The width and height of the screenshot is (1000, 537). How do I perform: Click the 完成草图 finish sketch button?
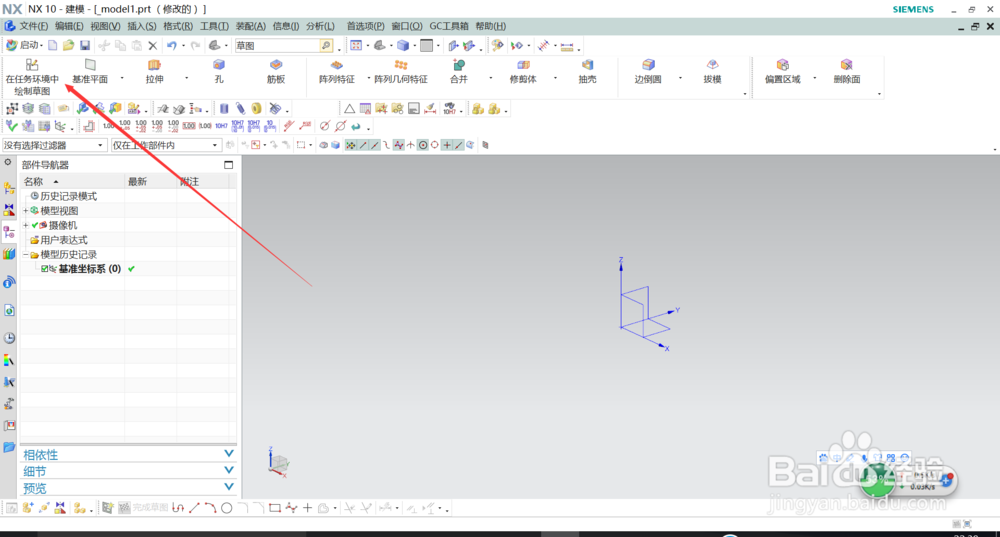click(x=143, y=508)
